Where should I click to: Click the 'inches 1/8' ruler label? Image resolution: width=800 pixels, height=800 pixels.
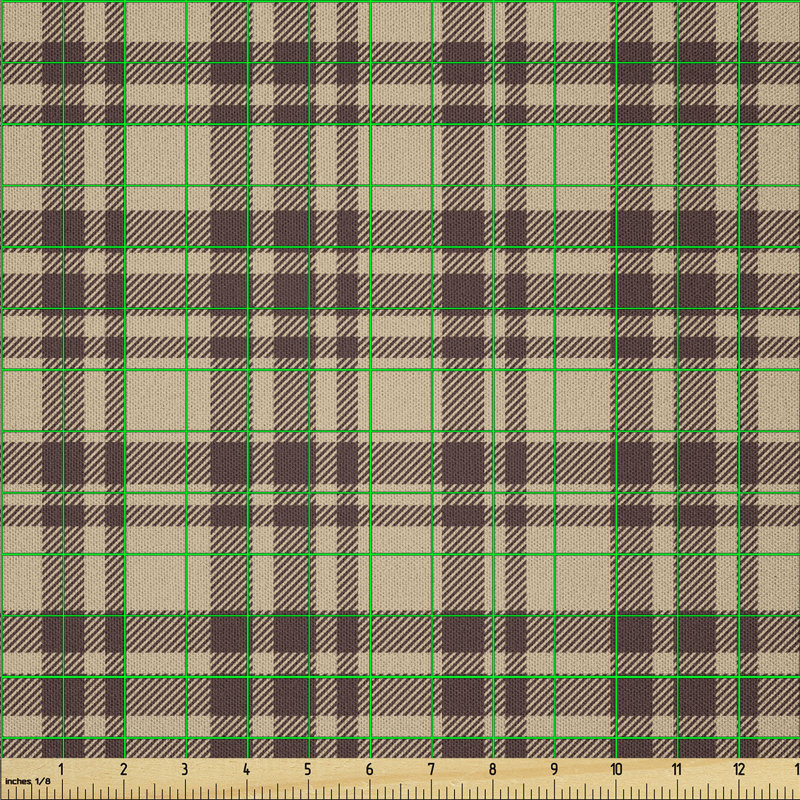[28, 782]
